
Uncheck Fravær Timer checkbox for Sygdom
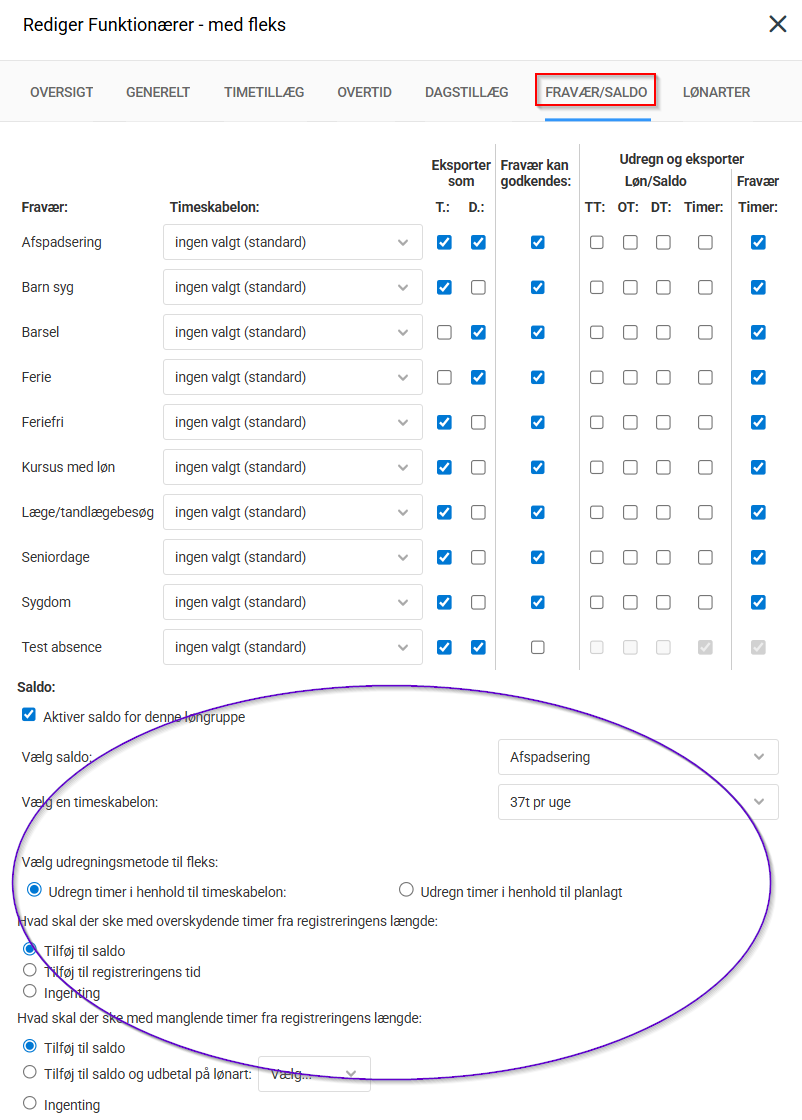tap(758, 602)
